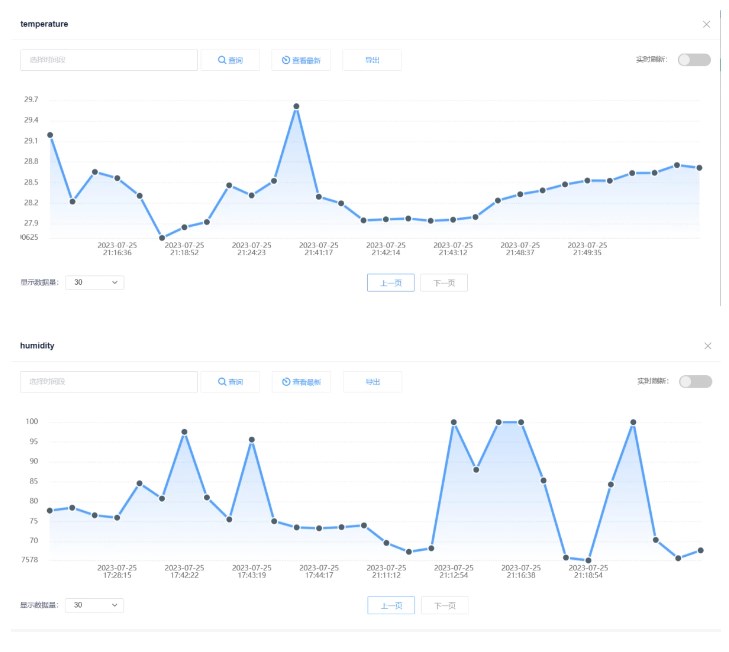The width and height of the screenshot is (729, 652).
Task: Close the temperature panel
Action: click(706, 24)
